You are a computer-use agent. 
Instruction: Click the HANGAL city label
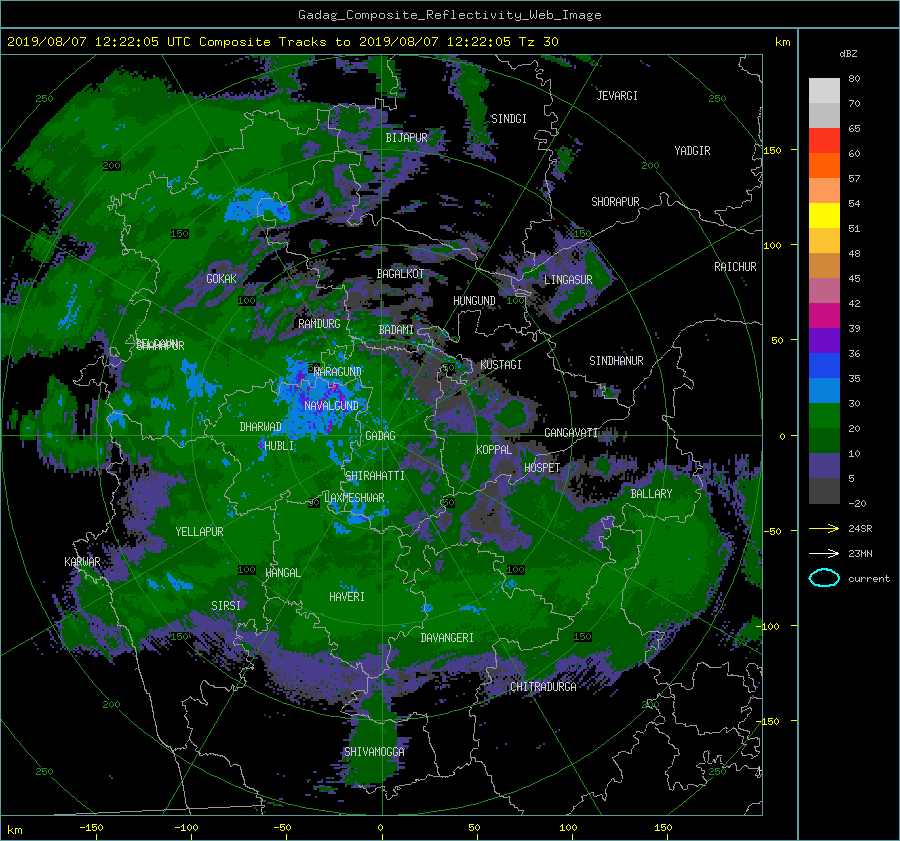[283, 573]
